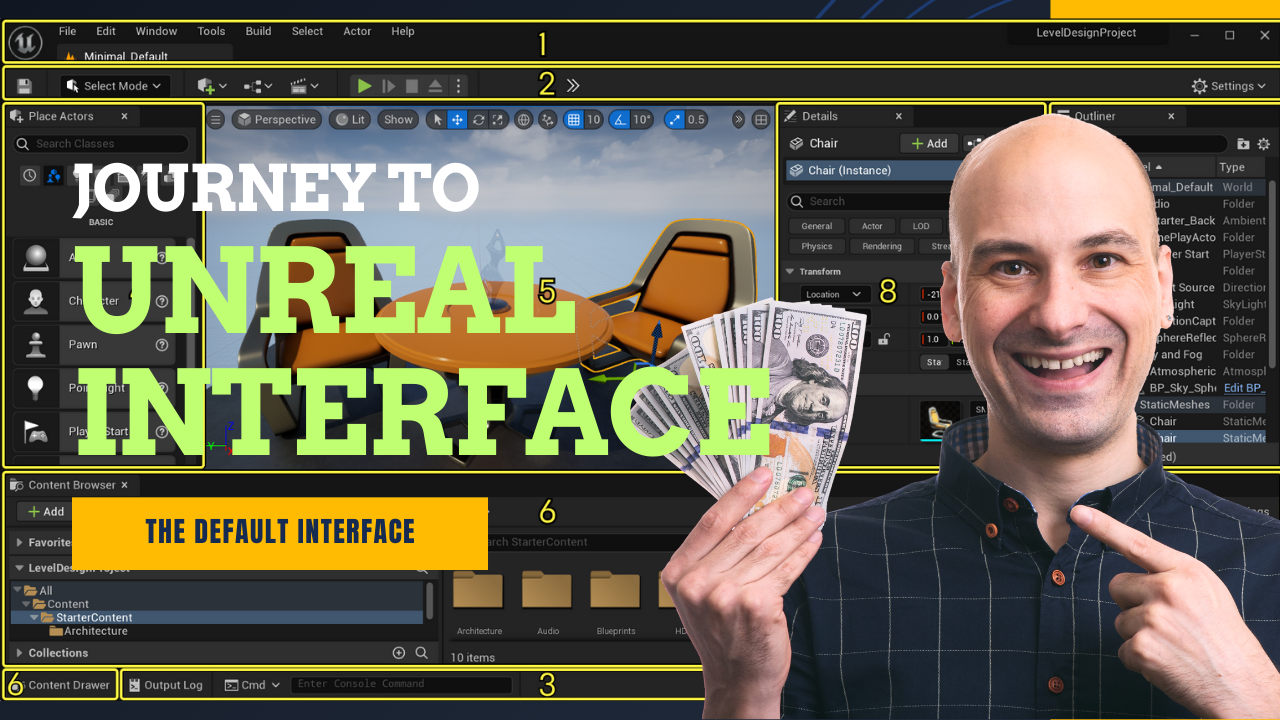Toggle scale snapping in the viewport
This screenshot has height=720, width=1280.
[x=675, y=120]
